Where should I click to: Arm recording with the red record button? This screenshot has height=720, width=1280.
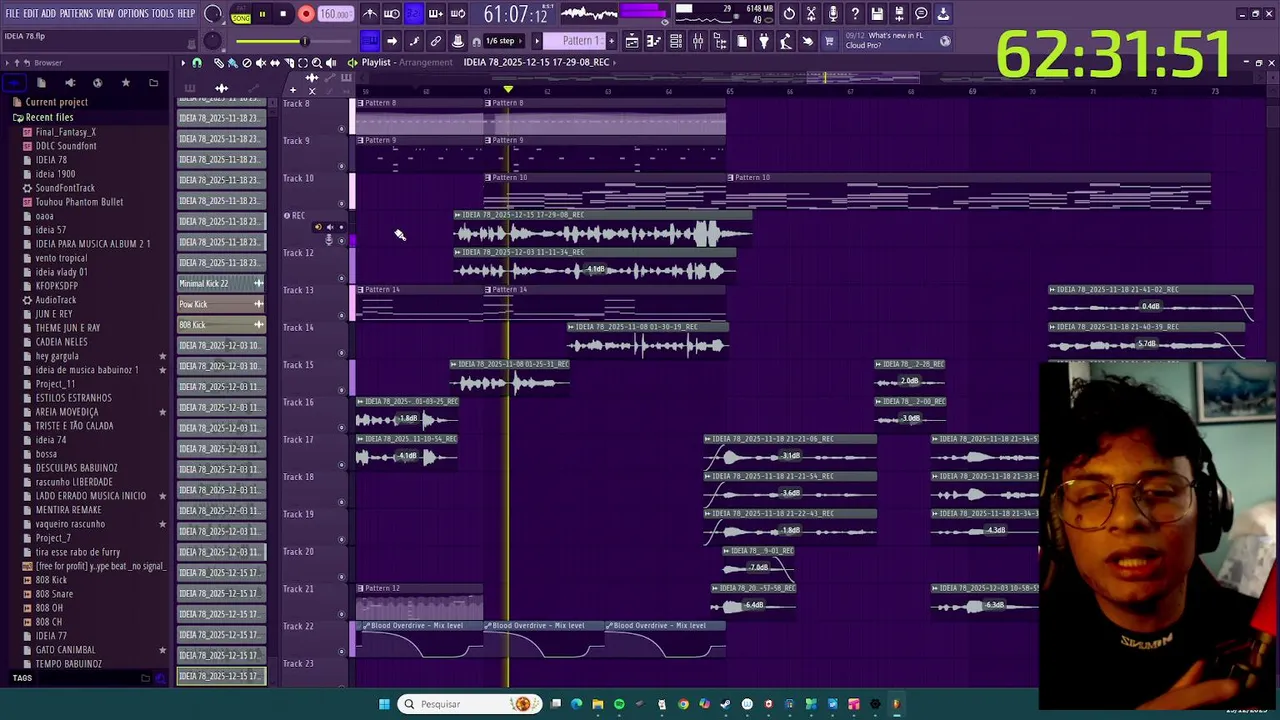[x=306, y=15]
